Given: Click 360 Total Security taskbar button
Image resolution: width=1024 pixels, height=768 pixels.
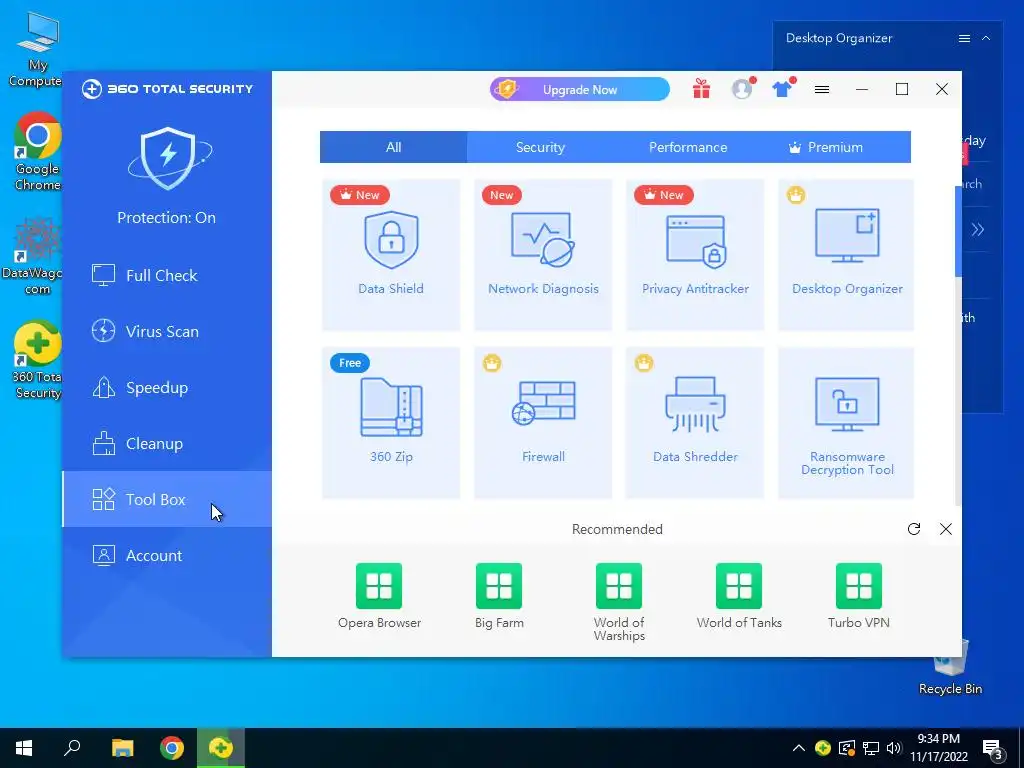Looking at the screenshot, I should pos(221,748).
